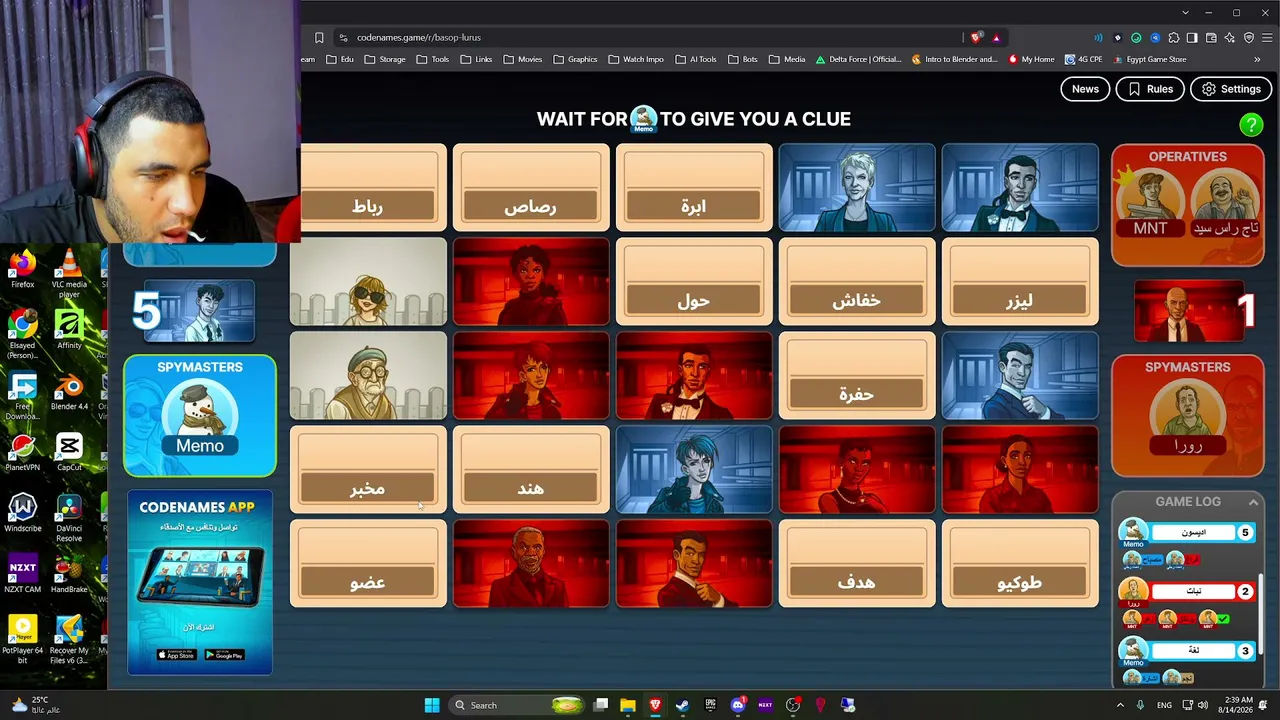Select the word card طوكيو
The image size is (1280, 720).
tap(1020, 563)
